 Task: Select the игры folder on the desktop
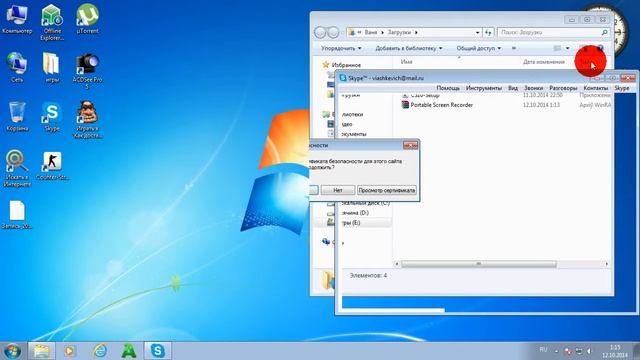tap(52, 67)
